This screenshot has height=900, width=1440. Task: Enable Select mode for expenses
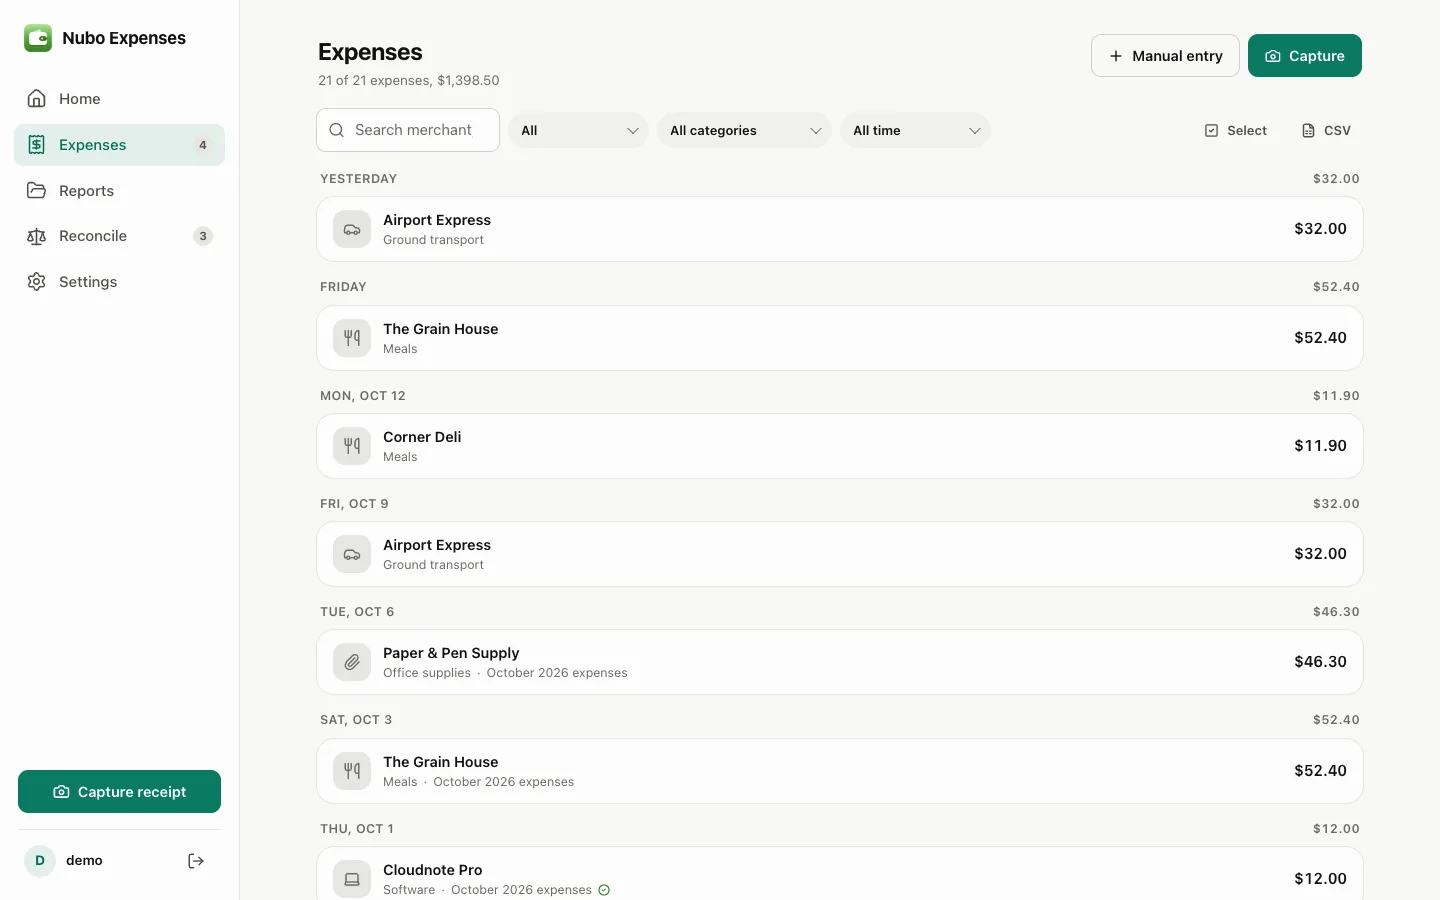tap(1236, 130)
